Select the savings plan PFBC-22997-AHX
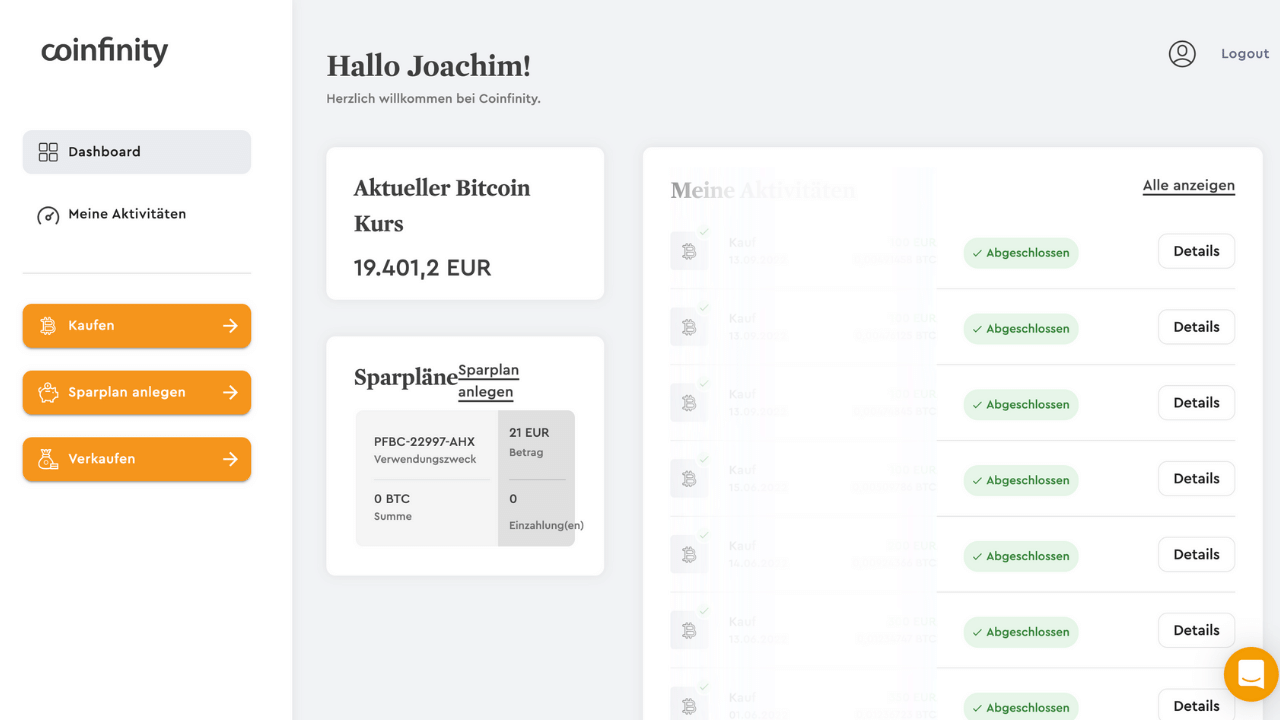The image size is (1280, 720). click(424, 442)
